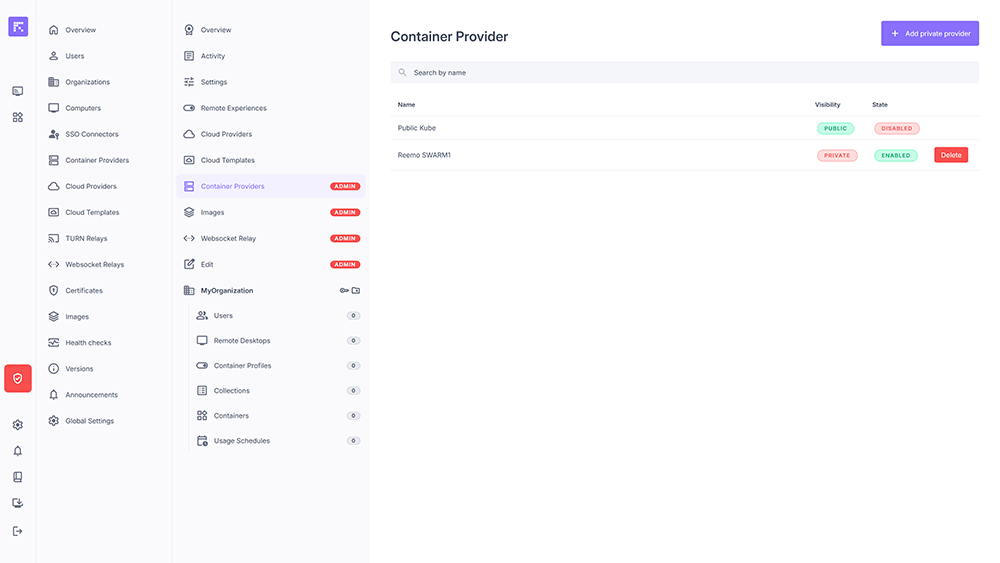Open Usage Schedules under MyOrganization

click(241, 441)
